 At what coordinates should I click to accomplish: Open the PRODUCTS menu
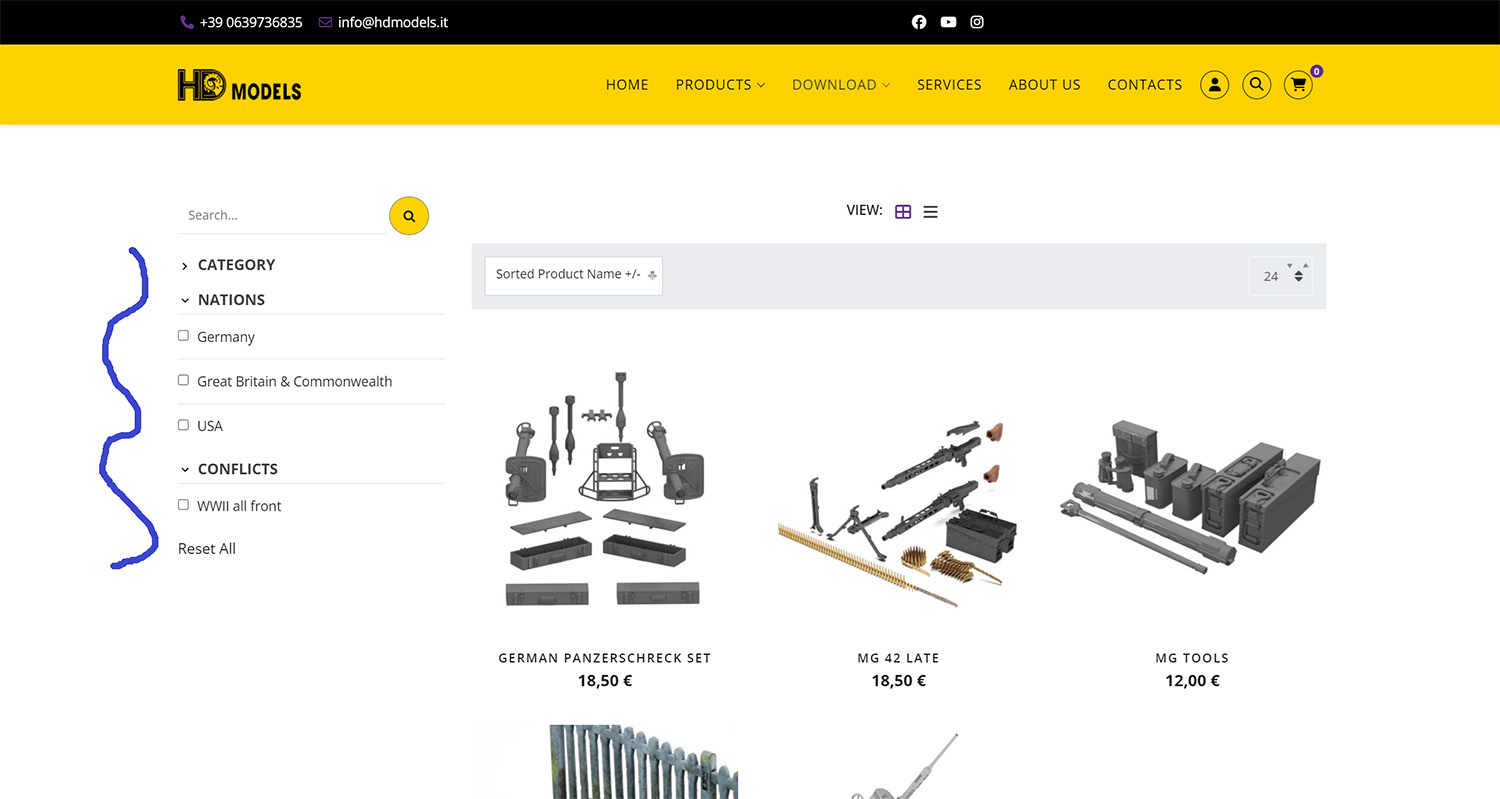719,85
